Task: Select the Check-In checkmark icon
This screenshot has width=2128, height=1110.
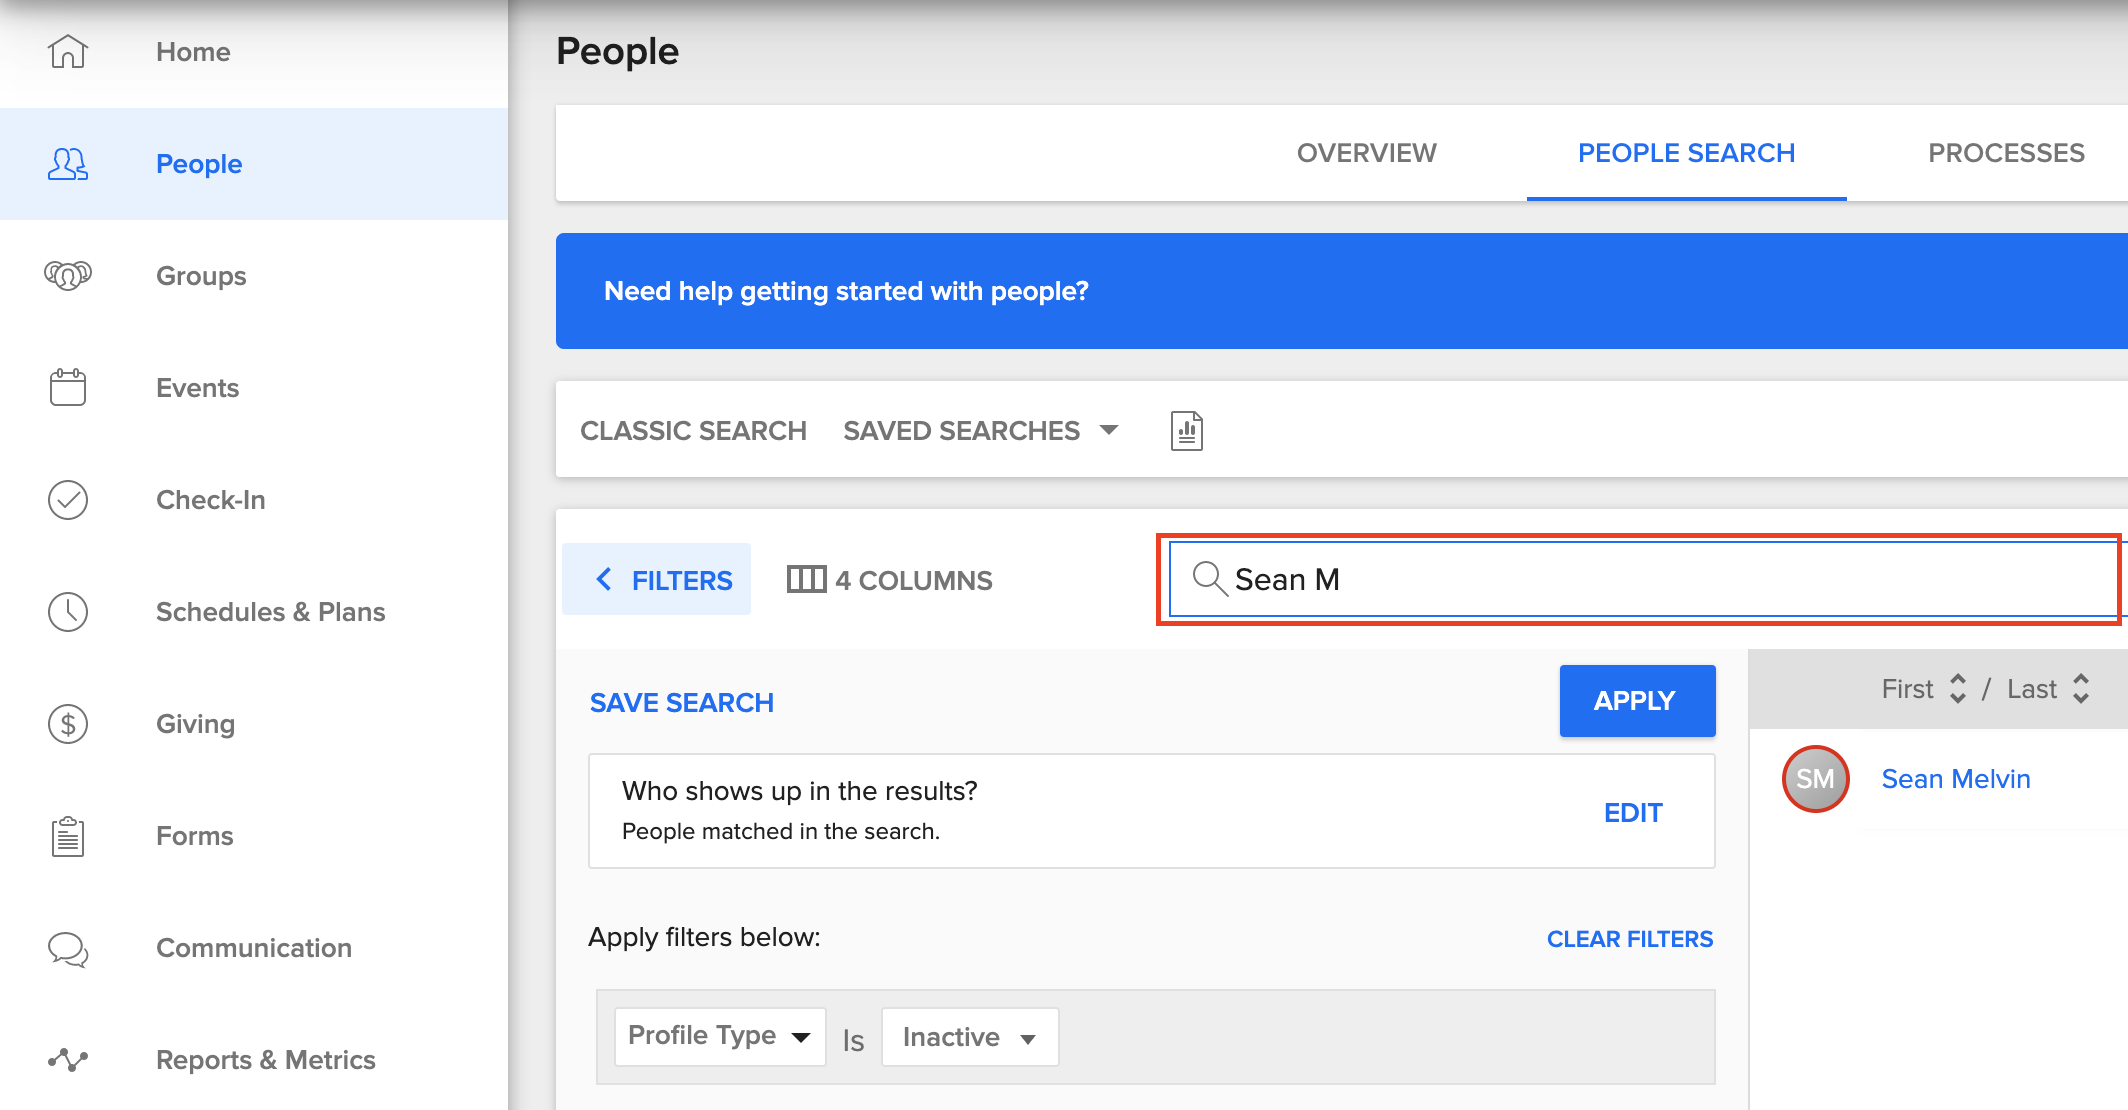Action: point(68,499)
